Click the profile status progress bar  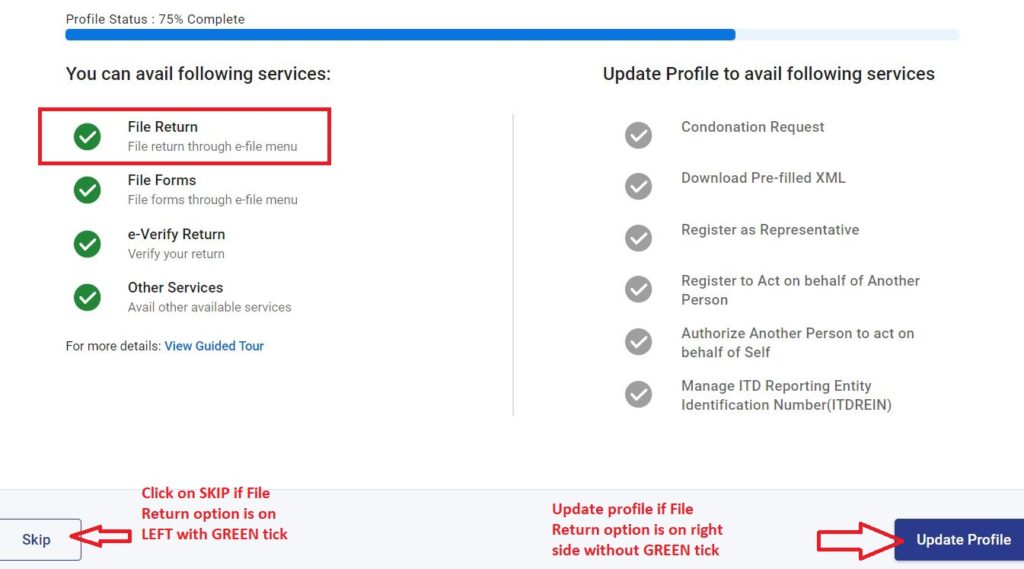point(512,35)
